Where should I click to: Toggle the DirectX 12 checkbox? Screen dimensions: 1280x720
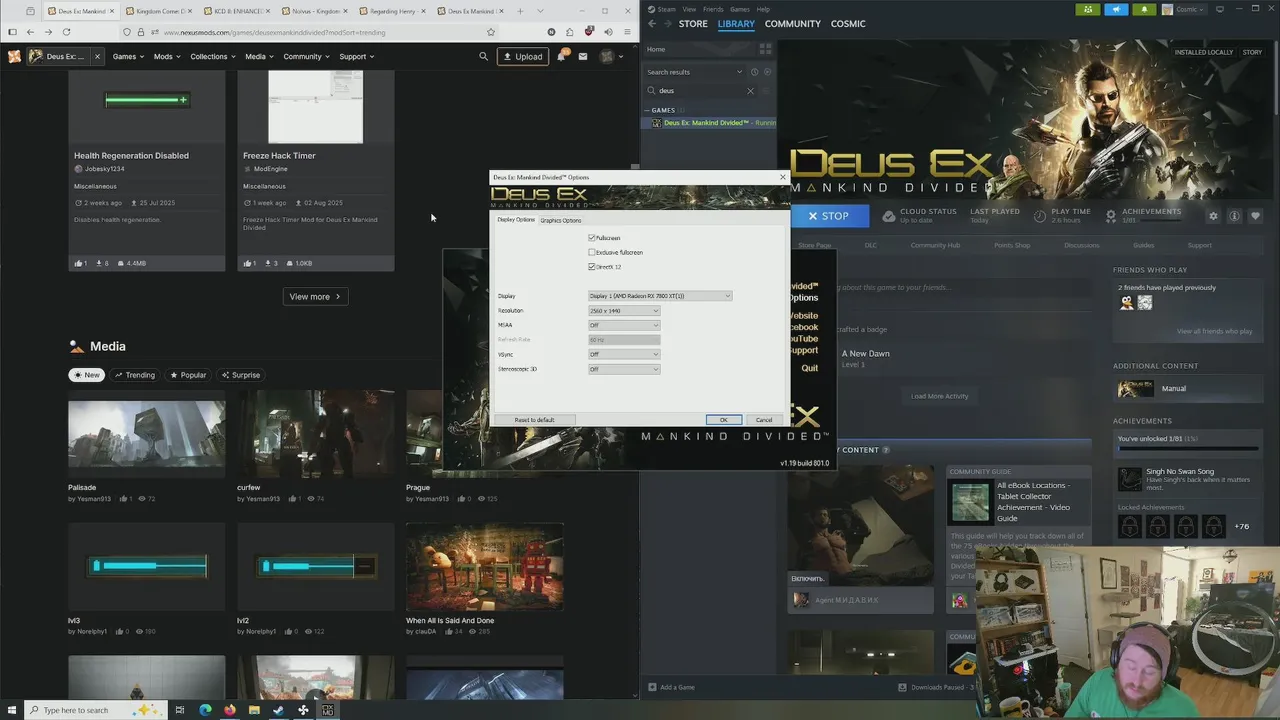[x=592, y=267]
